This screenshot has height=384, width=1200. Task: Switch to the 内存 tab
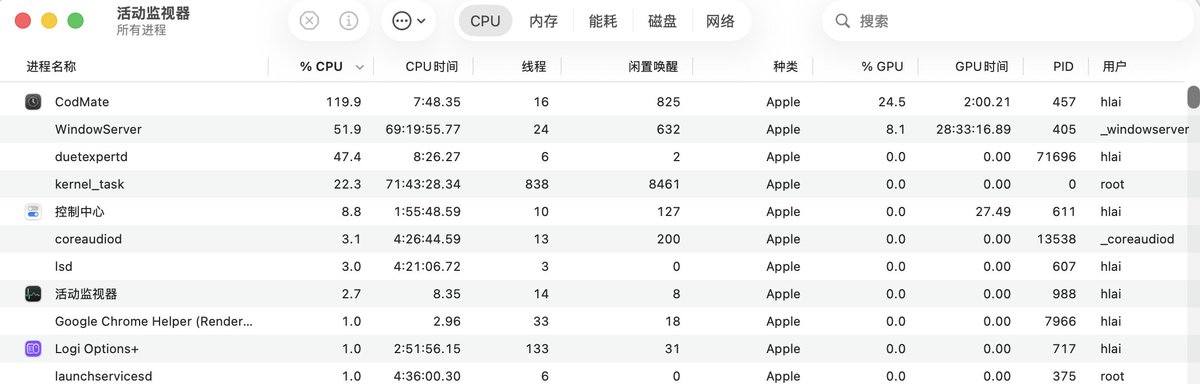tap(543, 21)
